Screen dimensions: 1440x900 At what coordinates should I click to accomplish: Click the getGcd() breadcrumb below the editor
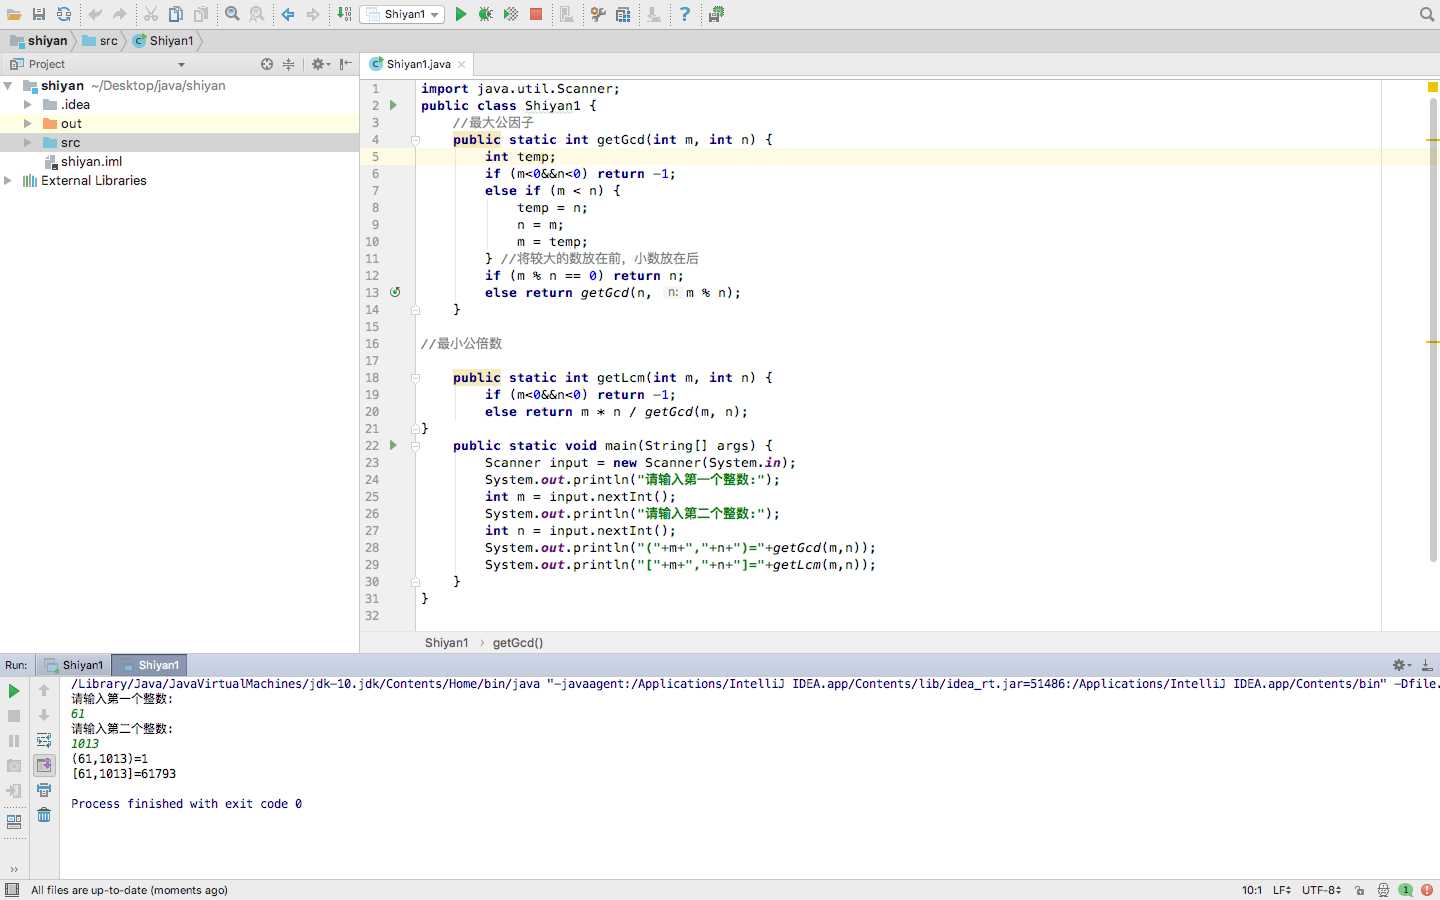(518, 643)
